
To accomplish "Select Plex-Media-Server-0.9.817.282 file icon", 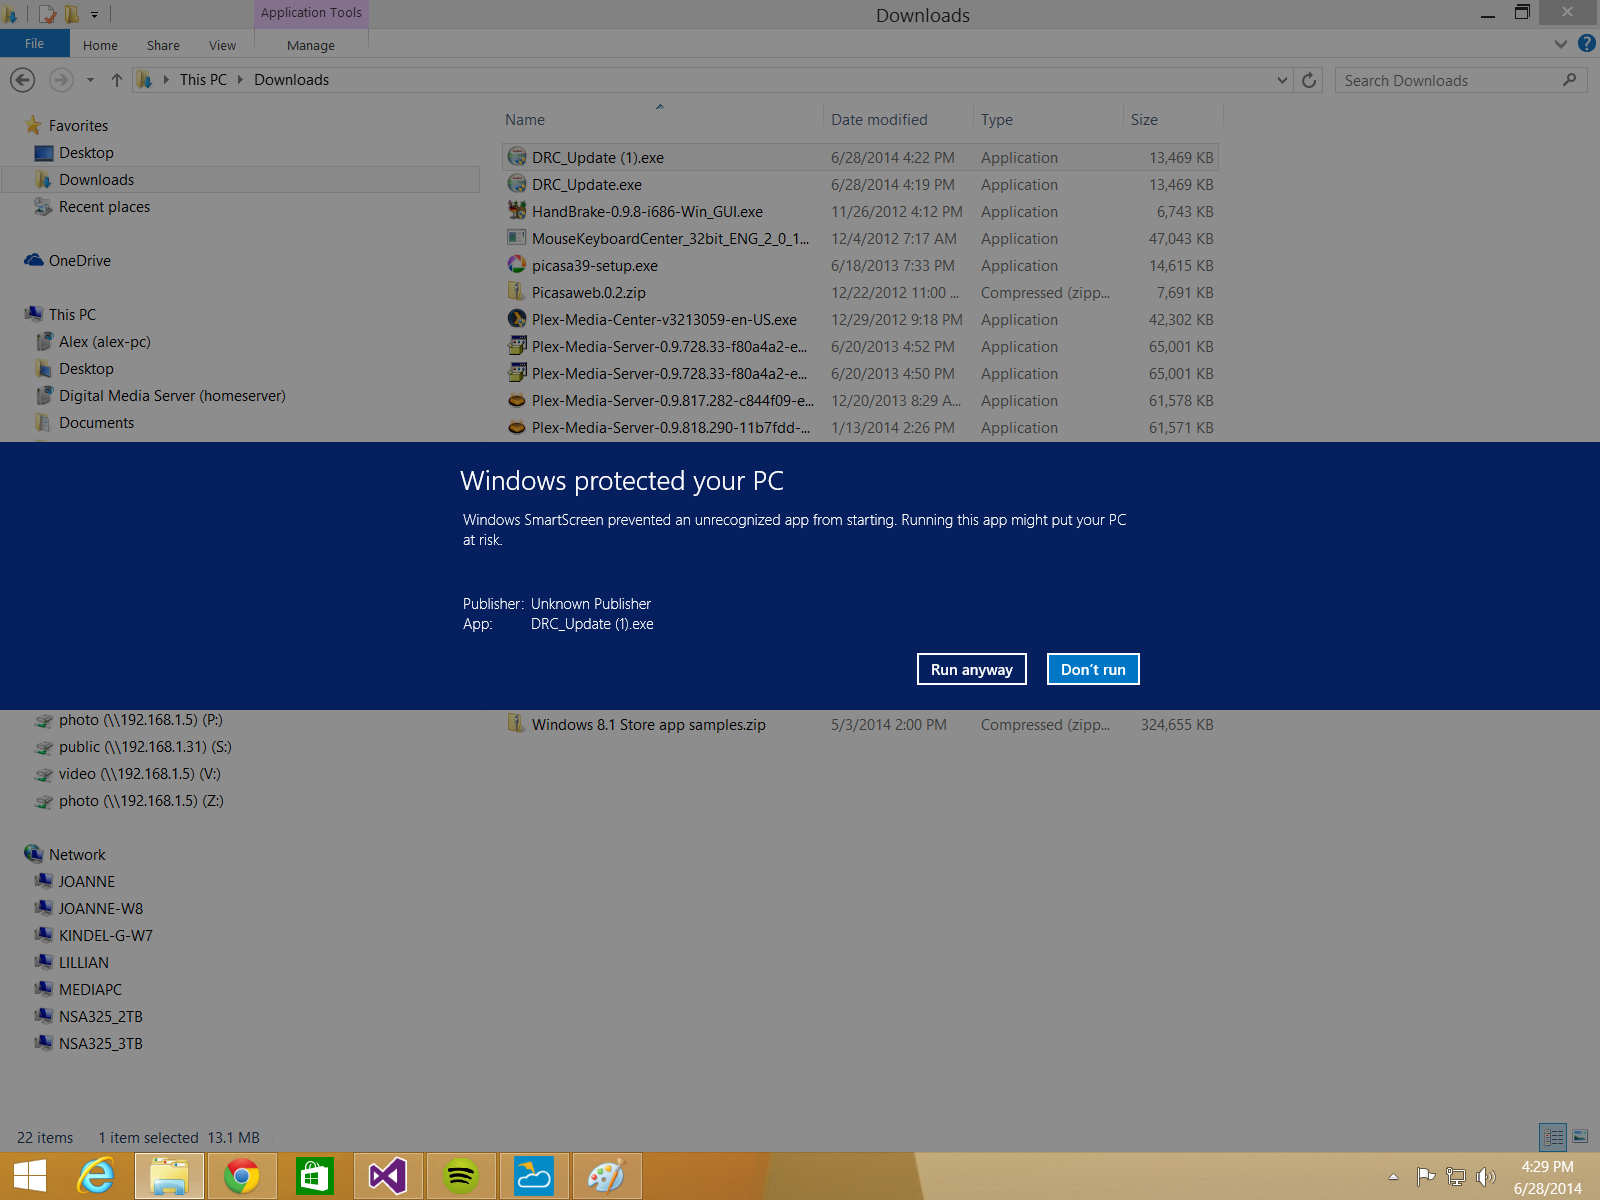I will (517, 400).
